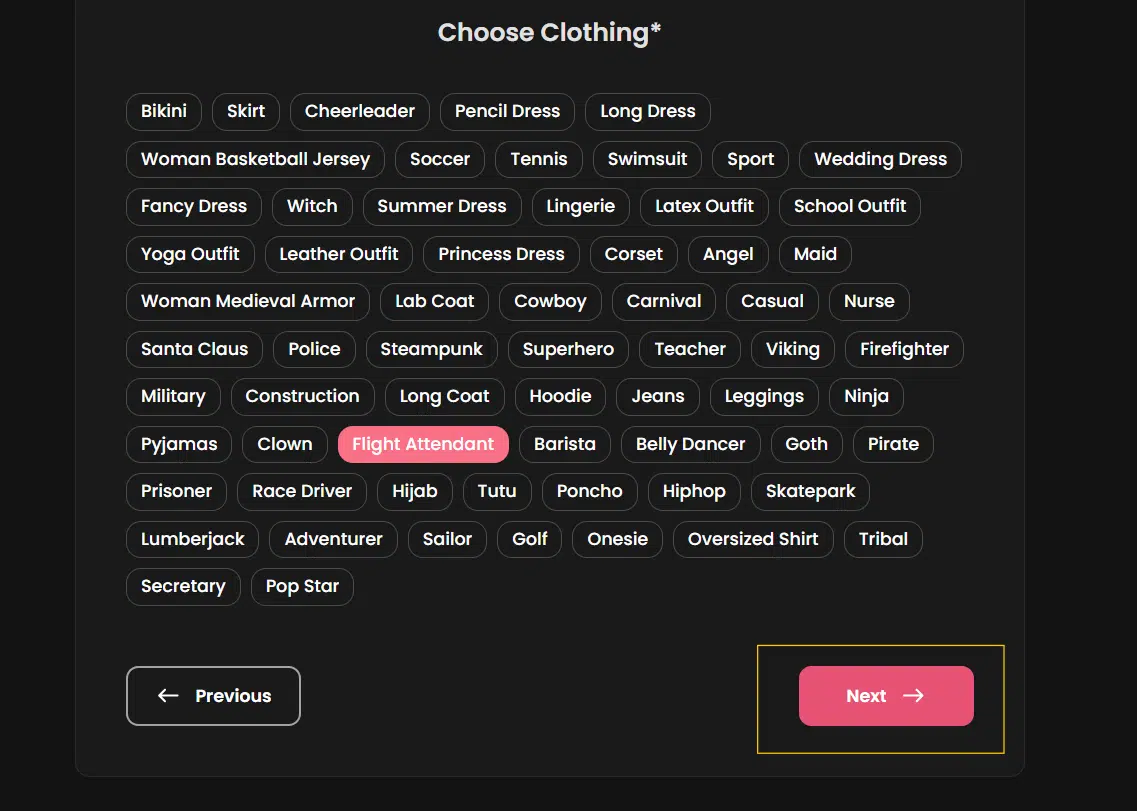Select the Bikini clothing option
1137x811 pixels.
pos(163,111)
